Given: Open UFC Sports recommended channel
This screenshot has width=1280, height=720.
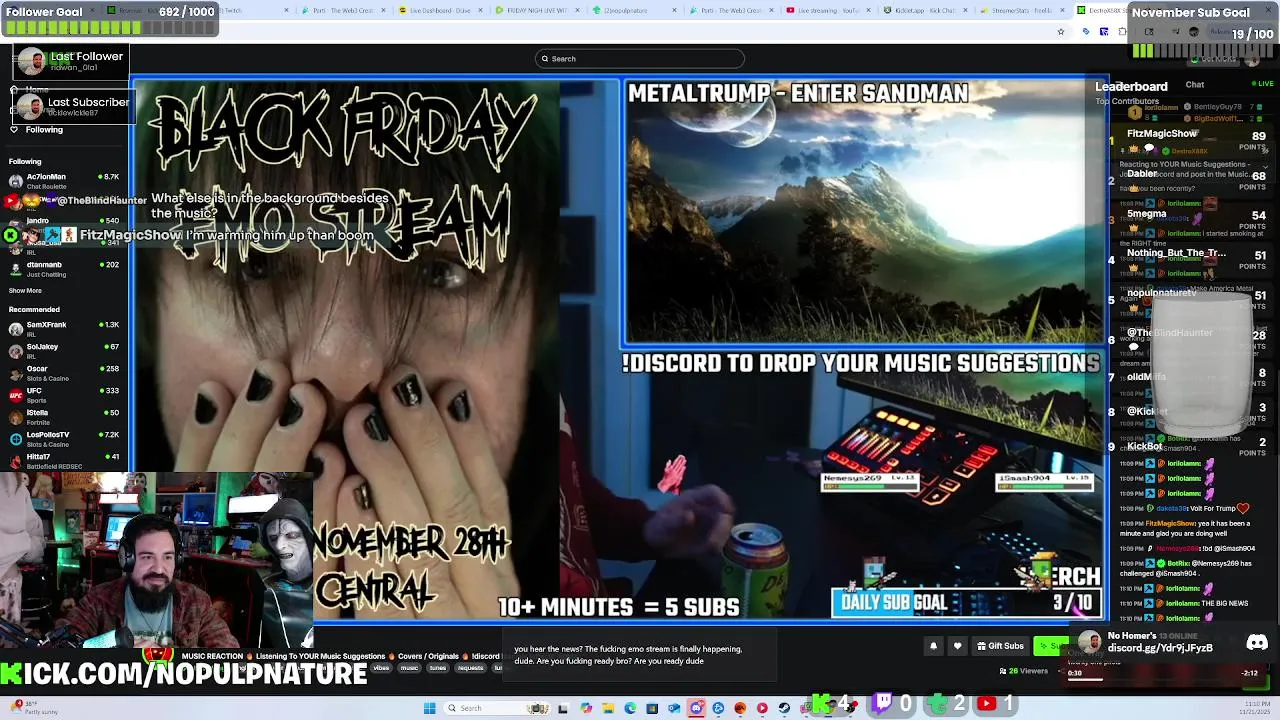Looking at the screenshot, I should tap(64, 395).
